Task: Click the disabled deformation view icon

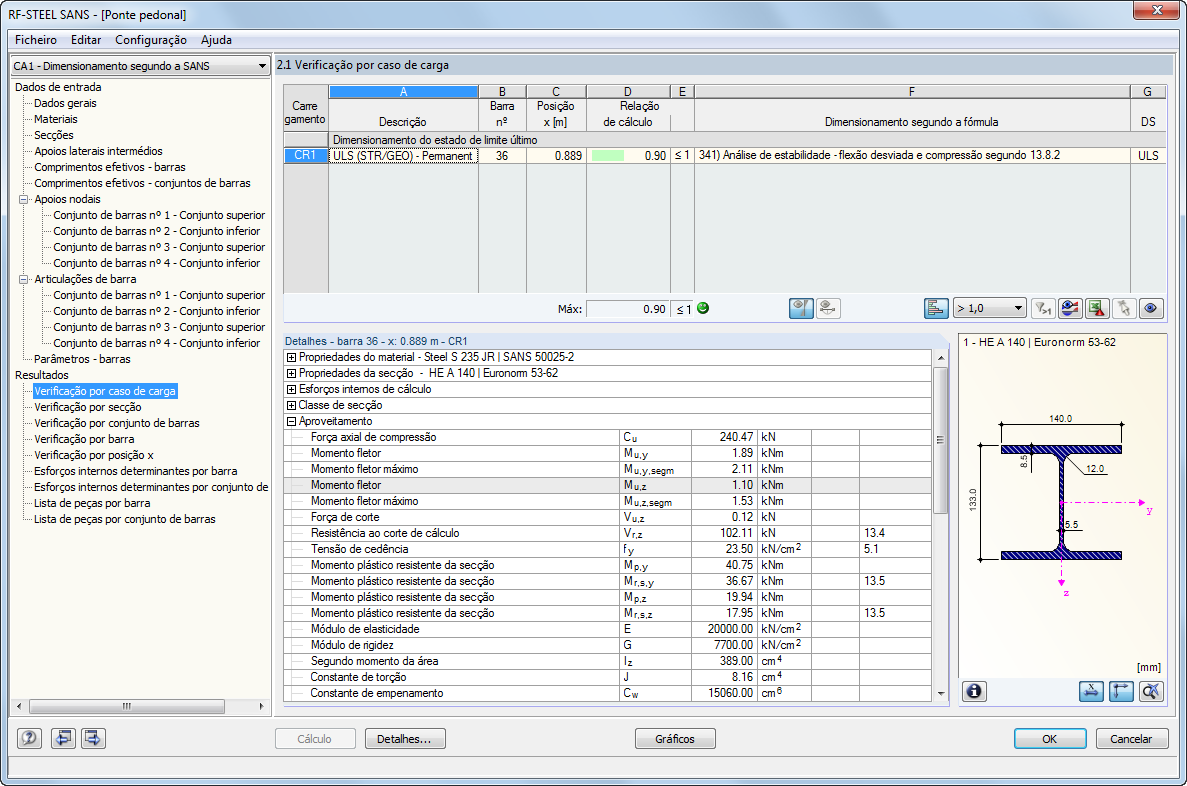Action: (x=828, y=308)
